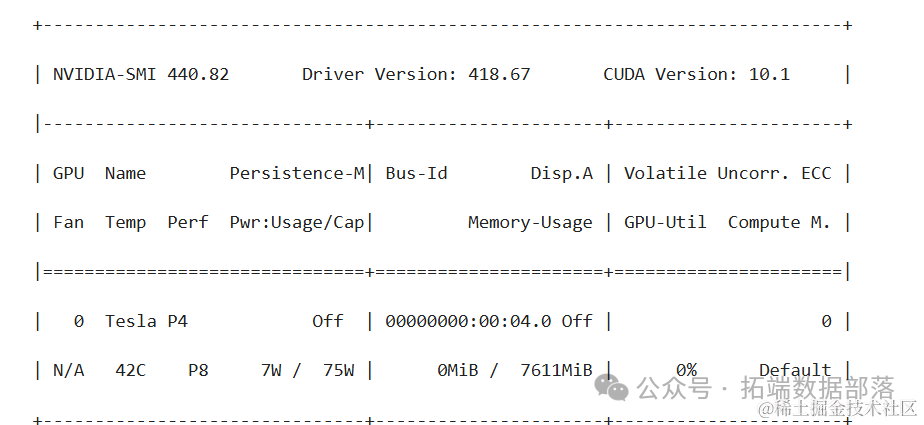Click the WeChat logo icon in watermark
Screen dimensions: 924x425
[612, 388]
